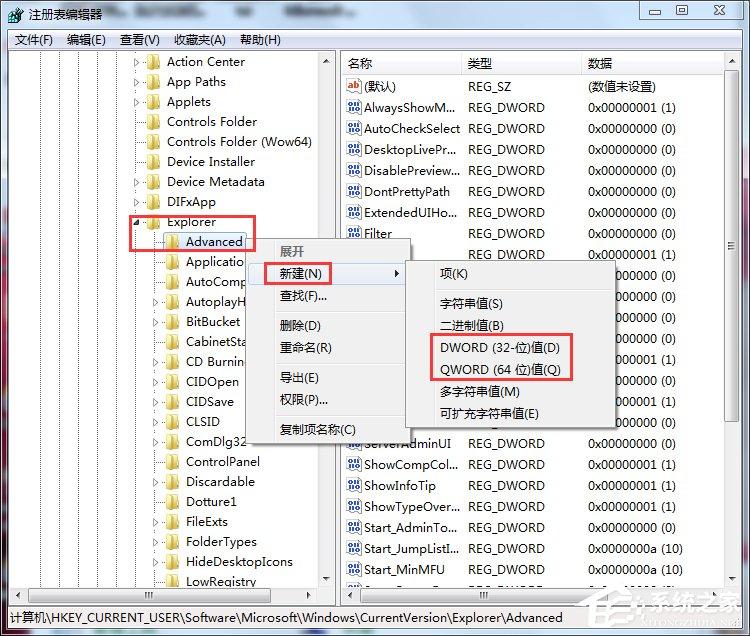Click the registry editor title bar icon
750x636 pixels.
(x=15, y=14)
